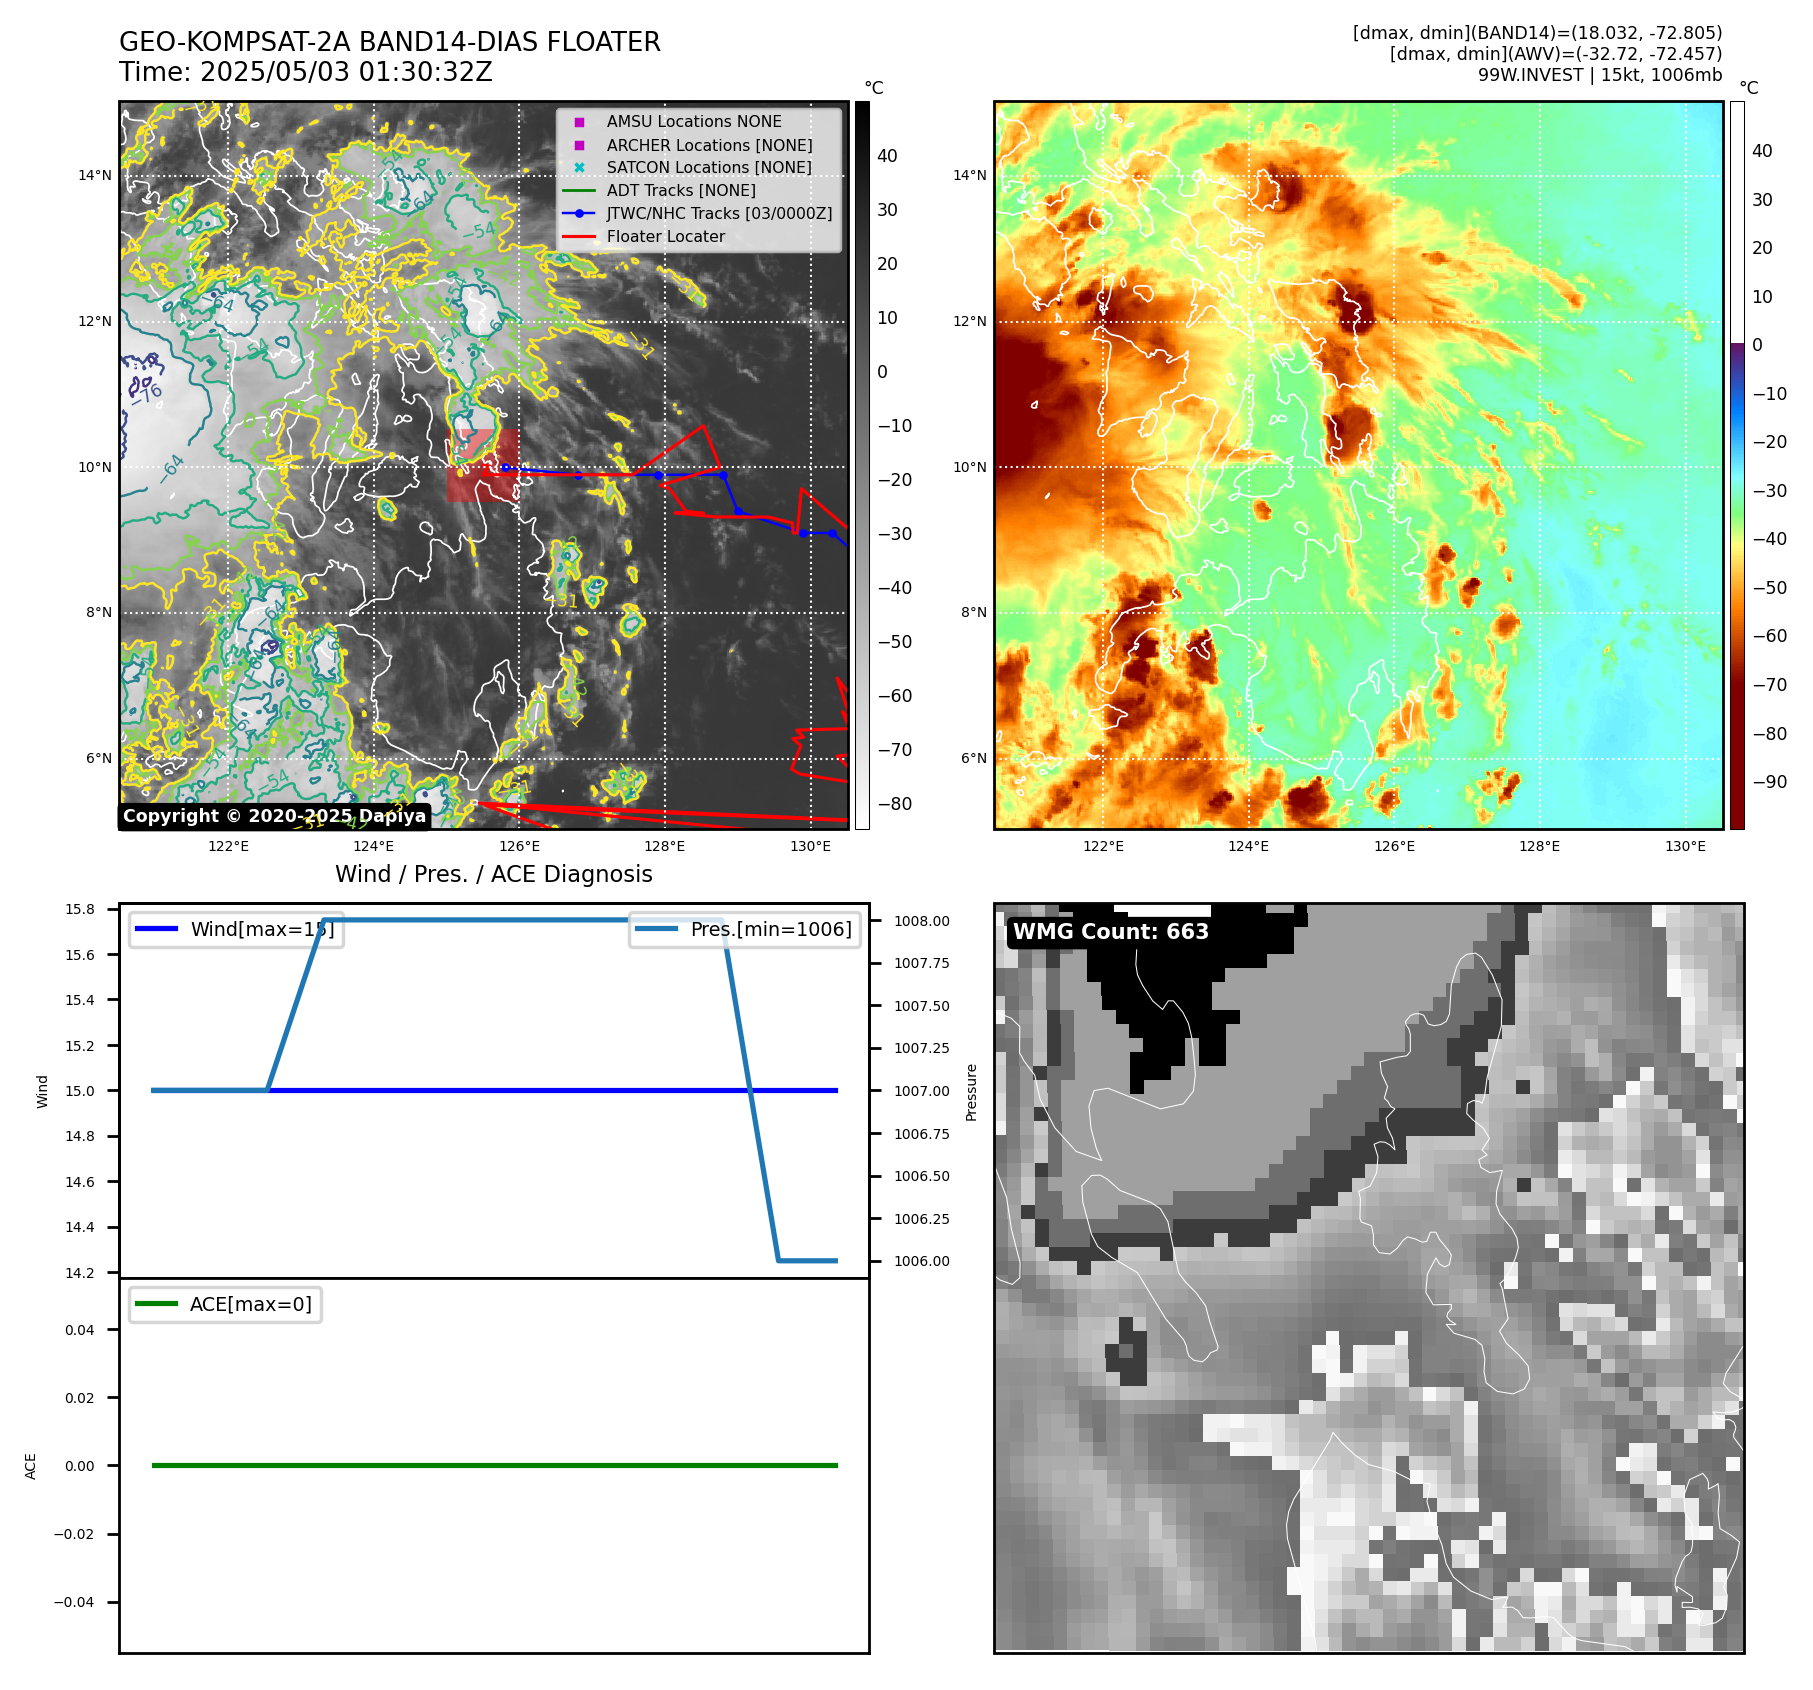Click the '-90' tick on the rainbow colorbar
The height and width of the screenshot is (1690, 1813).
[x=1770, y=782]
